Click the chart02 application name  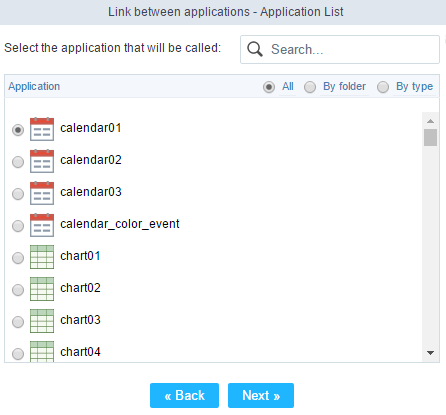click(80, 288)
